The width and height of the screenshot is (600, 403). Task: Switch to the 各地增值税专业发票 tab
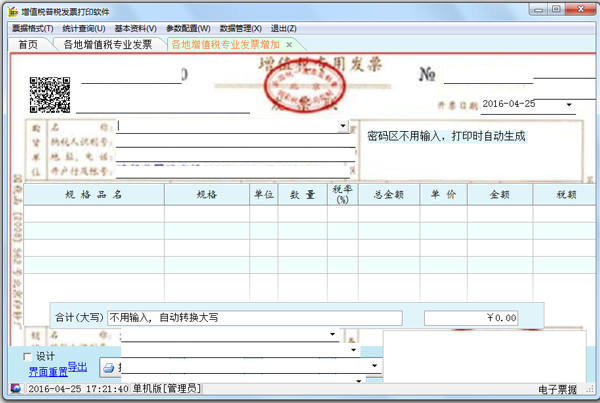[x=108, y=45]
